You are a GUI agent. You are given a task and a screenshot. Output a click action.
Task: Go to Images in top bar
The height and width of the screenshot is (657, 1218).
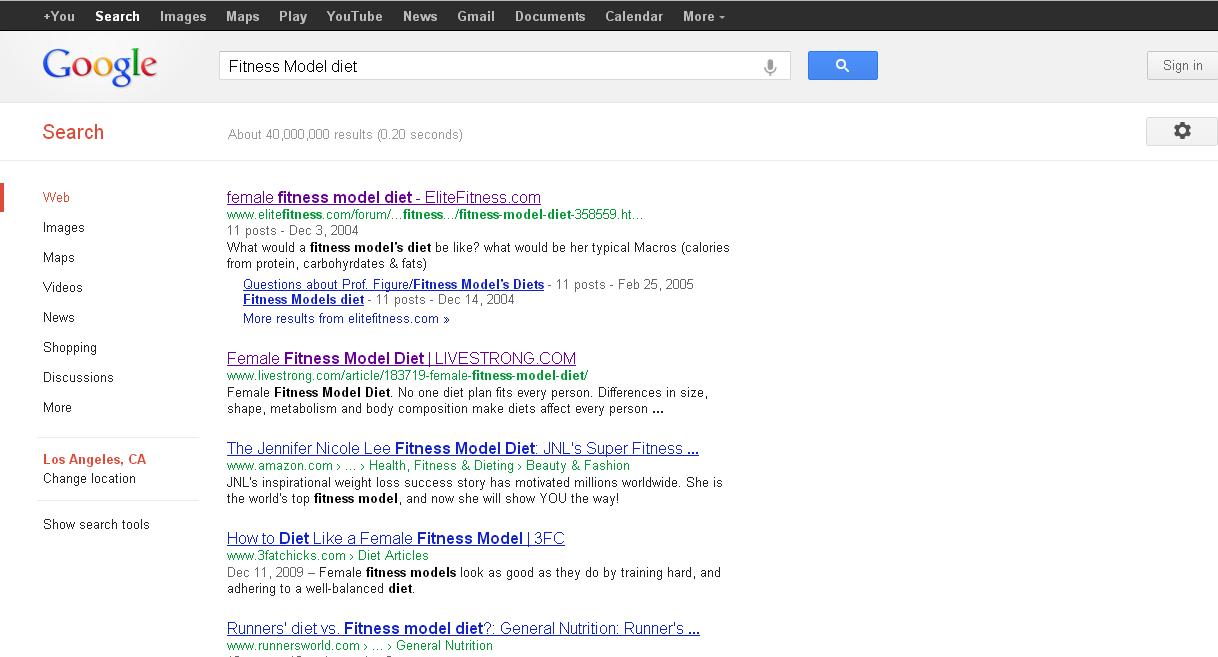click(183, 16)
